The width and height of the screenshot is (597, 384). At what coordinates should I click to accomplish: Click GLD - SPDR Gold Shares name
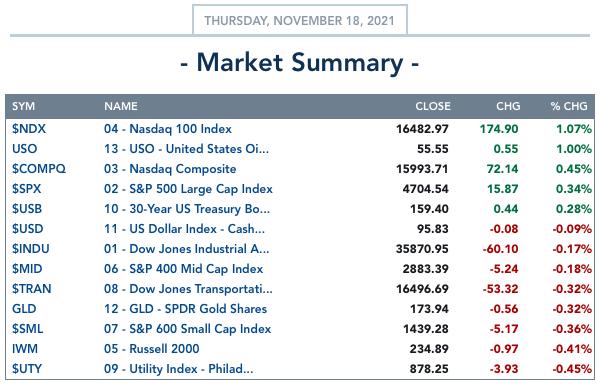point(185,309)
